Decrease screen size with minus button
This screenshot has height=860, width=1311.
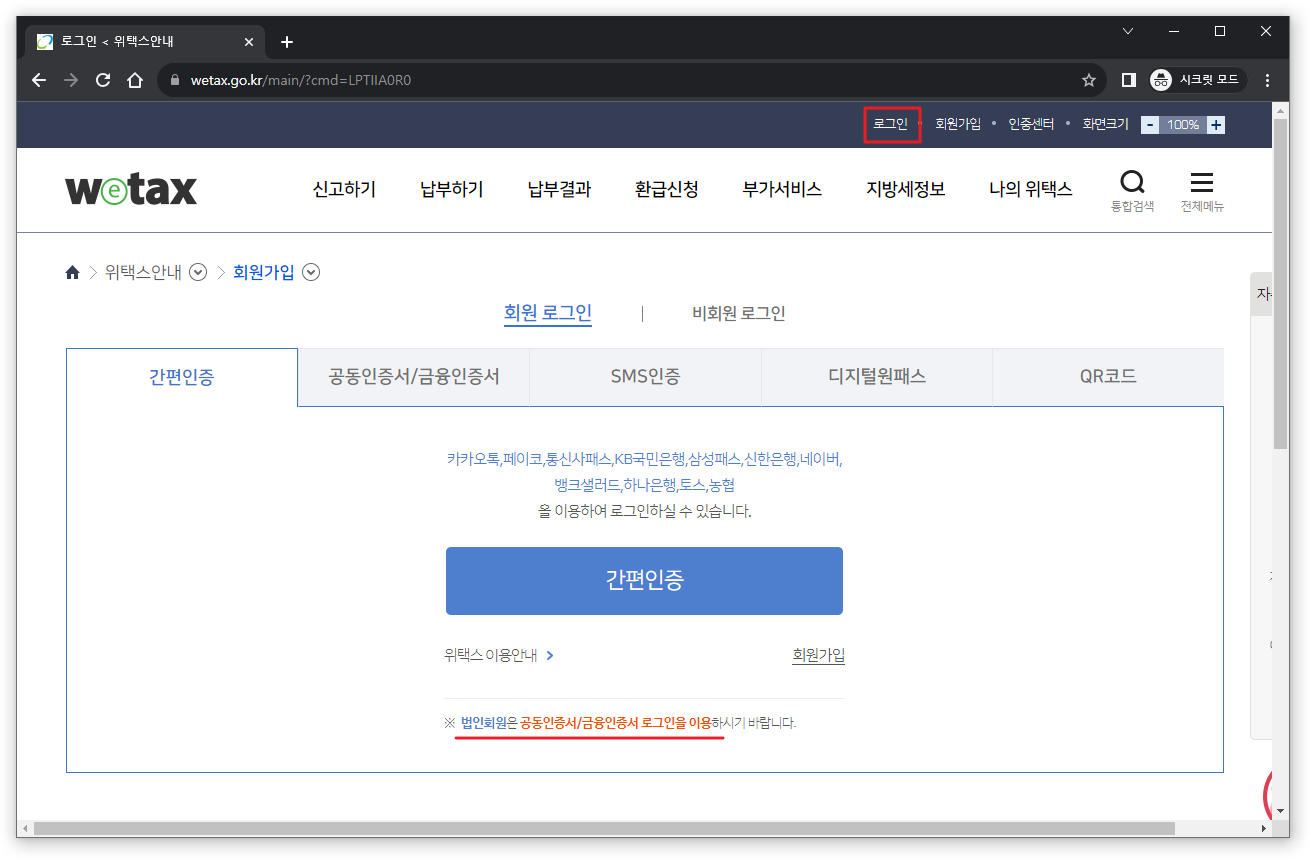coord(1150,125)
